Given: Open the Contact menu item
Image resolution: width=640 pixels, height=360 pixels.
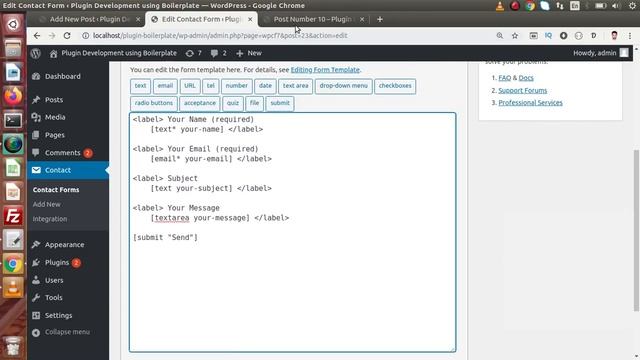Looking at the screenshot, I should point(68,170).
